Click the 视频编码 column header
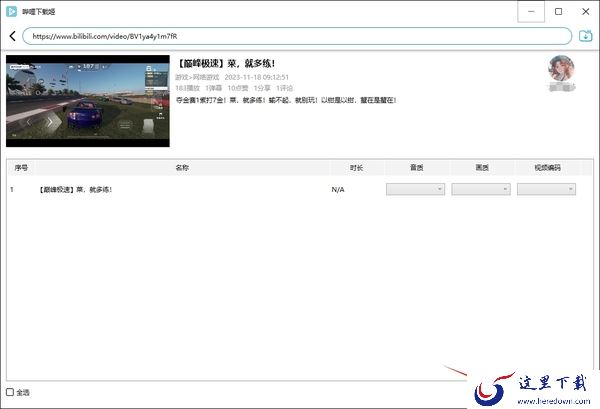This screenshot has width=600, height=409. click(x=548, y=168)
